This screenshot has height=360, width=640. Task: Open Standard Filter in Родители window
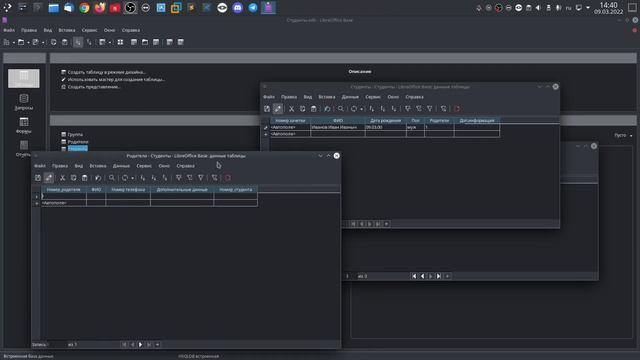coord(200,178)
